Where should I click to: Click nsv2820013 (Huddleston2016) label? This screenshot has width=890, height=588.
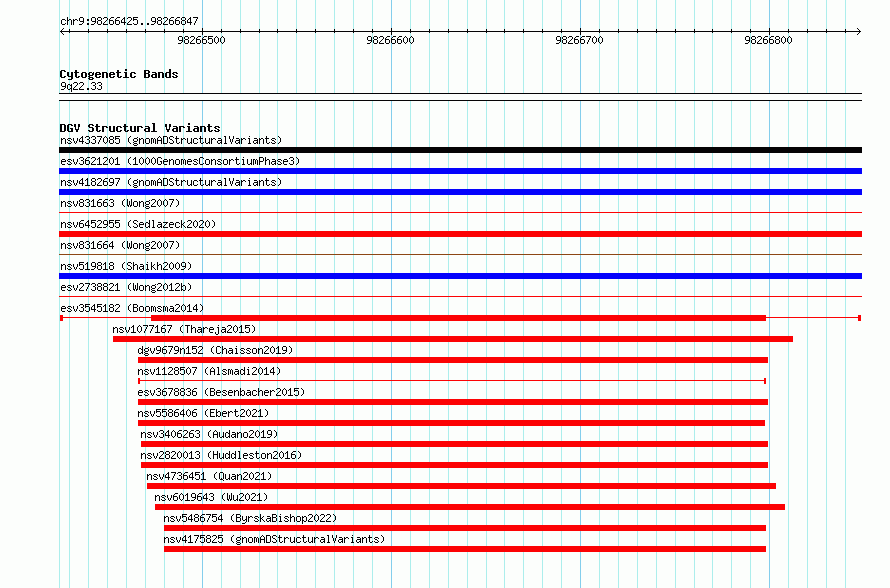pos(221,455)
